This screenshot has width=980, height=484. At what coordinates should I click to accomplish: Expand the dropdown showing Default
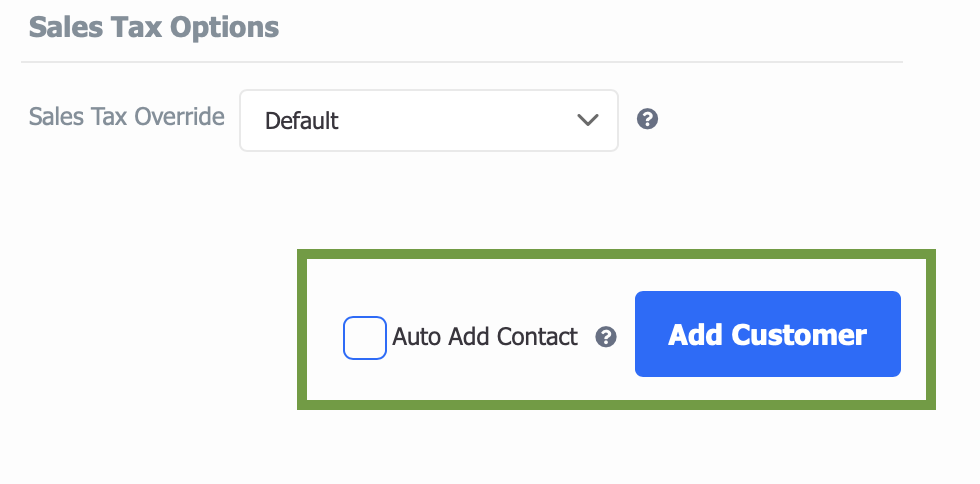(429, 120)
